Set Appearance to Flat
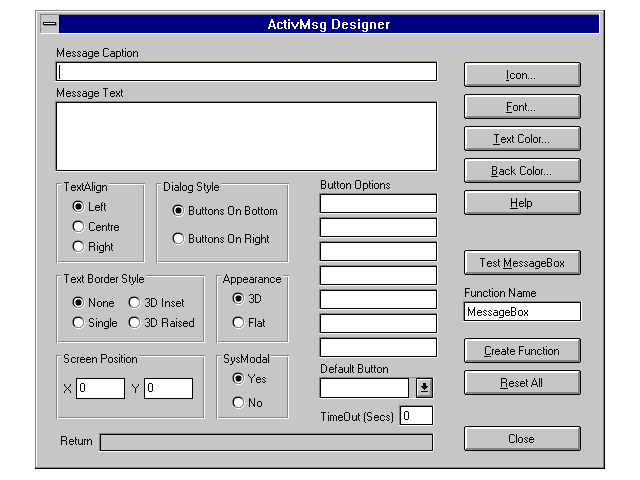Screen dimensions: 640x480 238,323
